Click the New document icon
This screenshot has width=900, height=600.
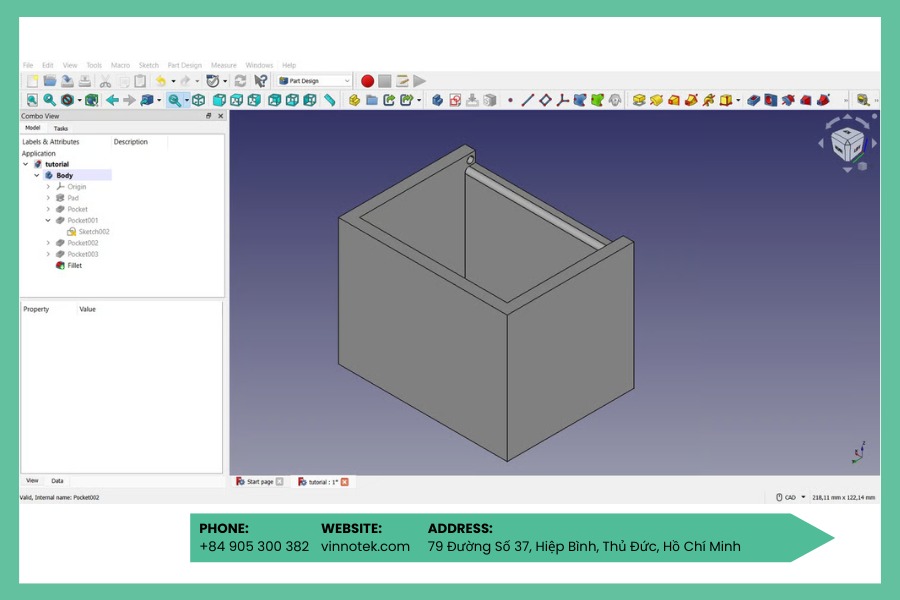[x=33, y=81]
